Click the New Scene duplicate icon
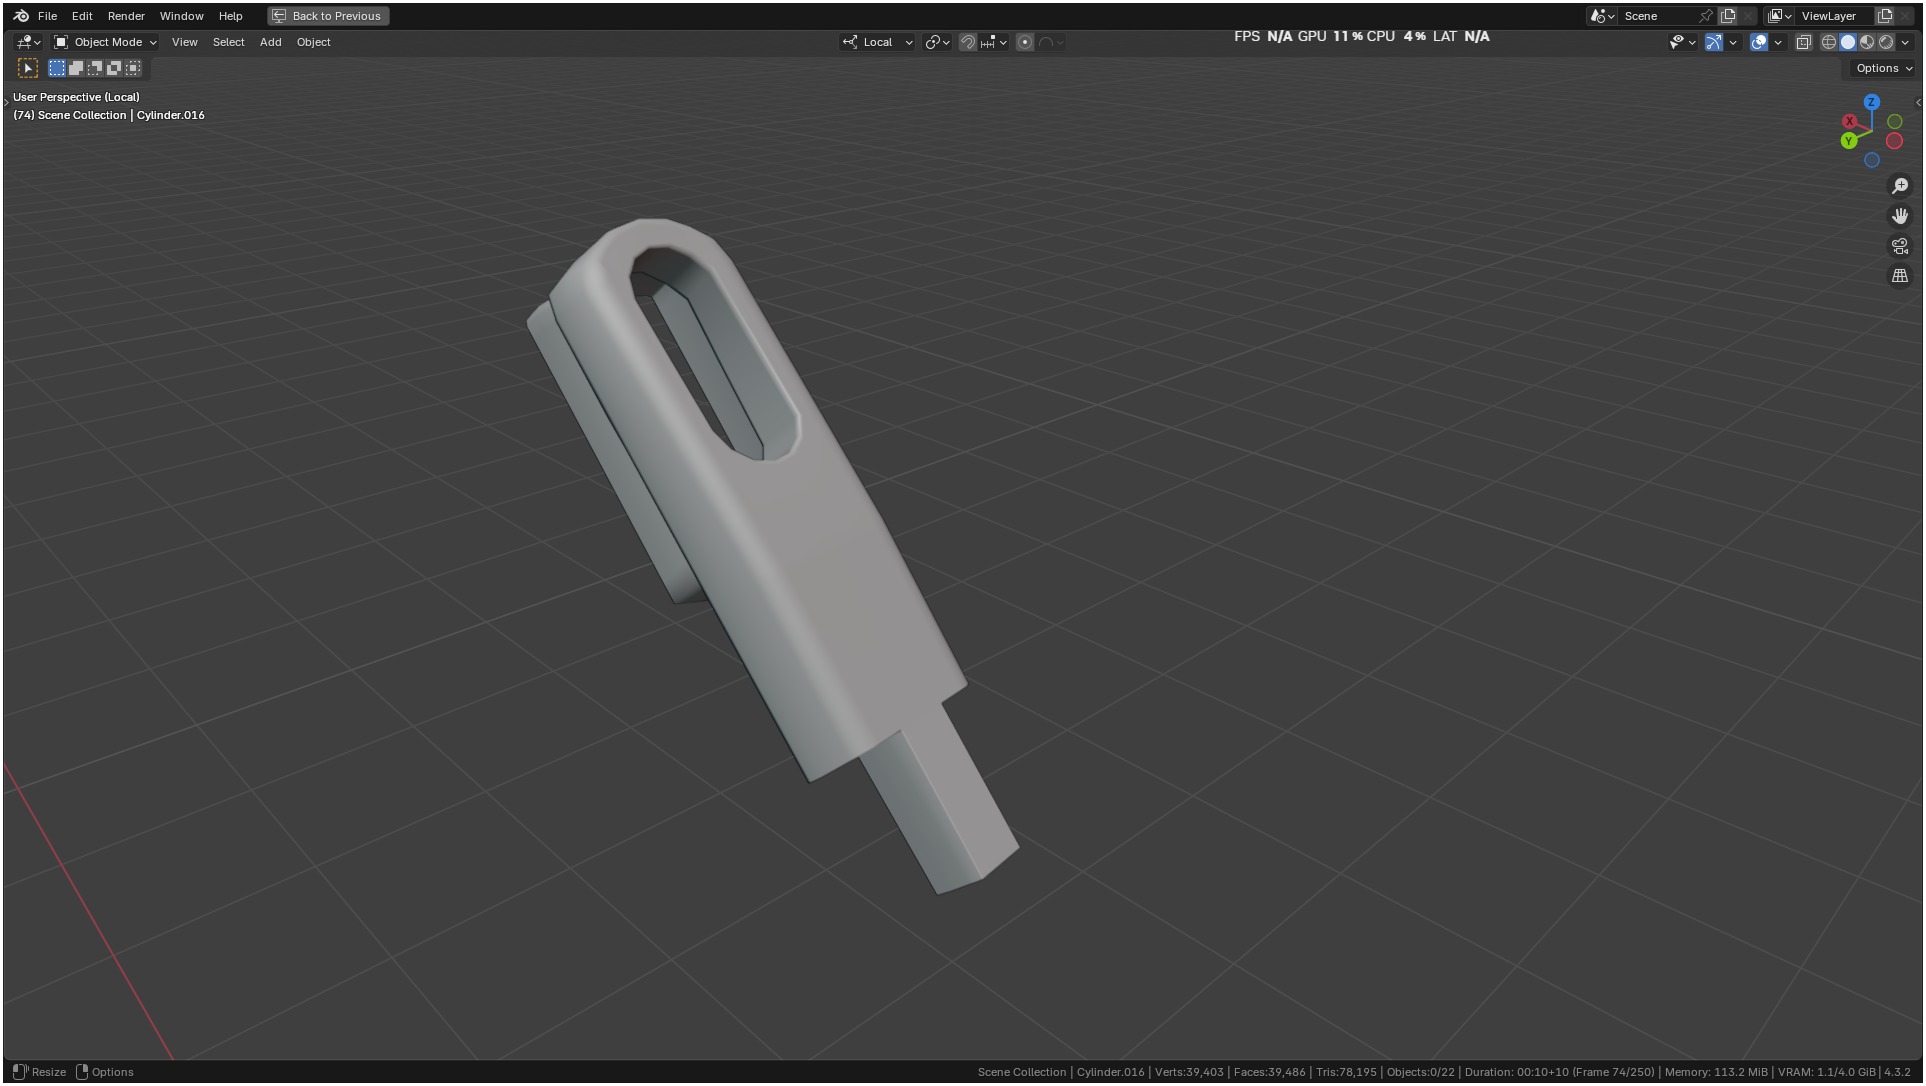1926x1086 pixels. tap(1728, 16)
